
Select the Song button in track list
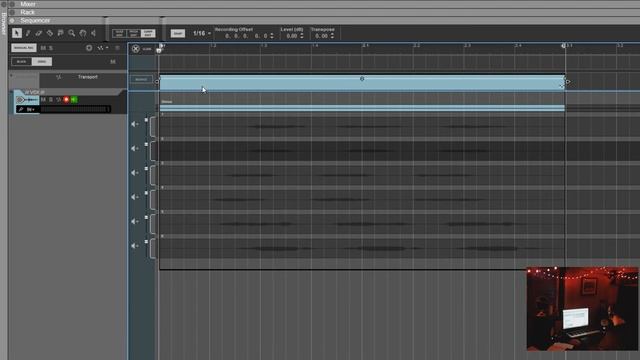(42, 62)
